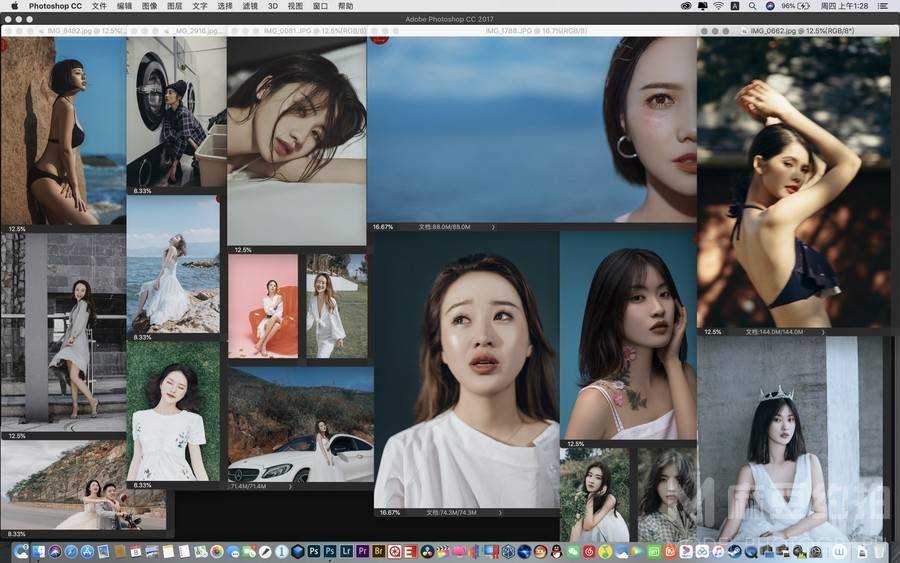This screenshot has width=900, height=563.
Task: Click the Wi-Fi status icon
Action: (x=719, y=6)
